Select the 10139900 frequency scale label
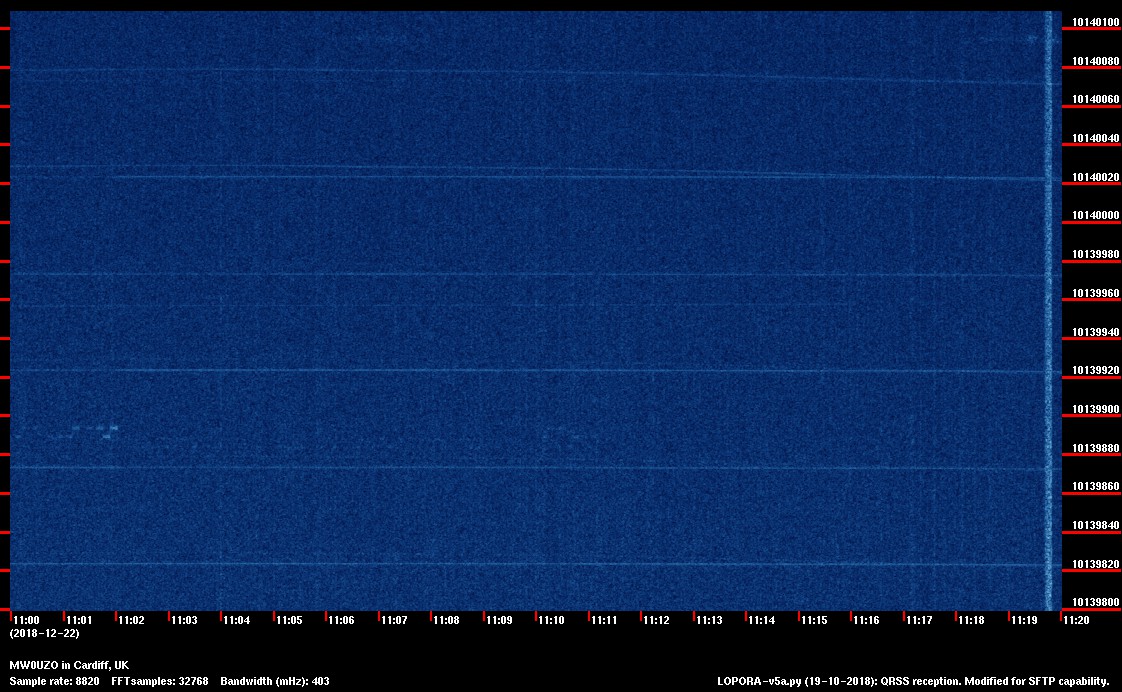The height and width of the screenshot is (692, 1122). [x=1095, y=409]
